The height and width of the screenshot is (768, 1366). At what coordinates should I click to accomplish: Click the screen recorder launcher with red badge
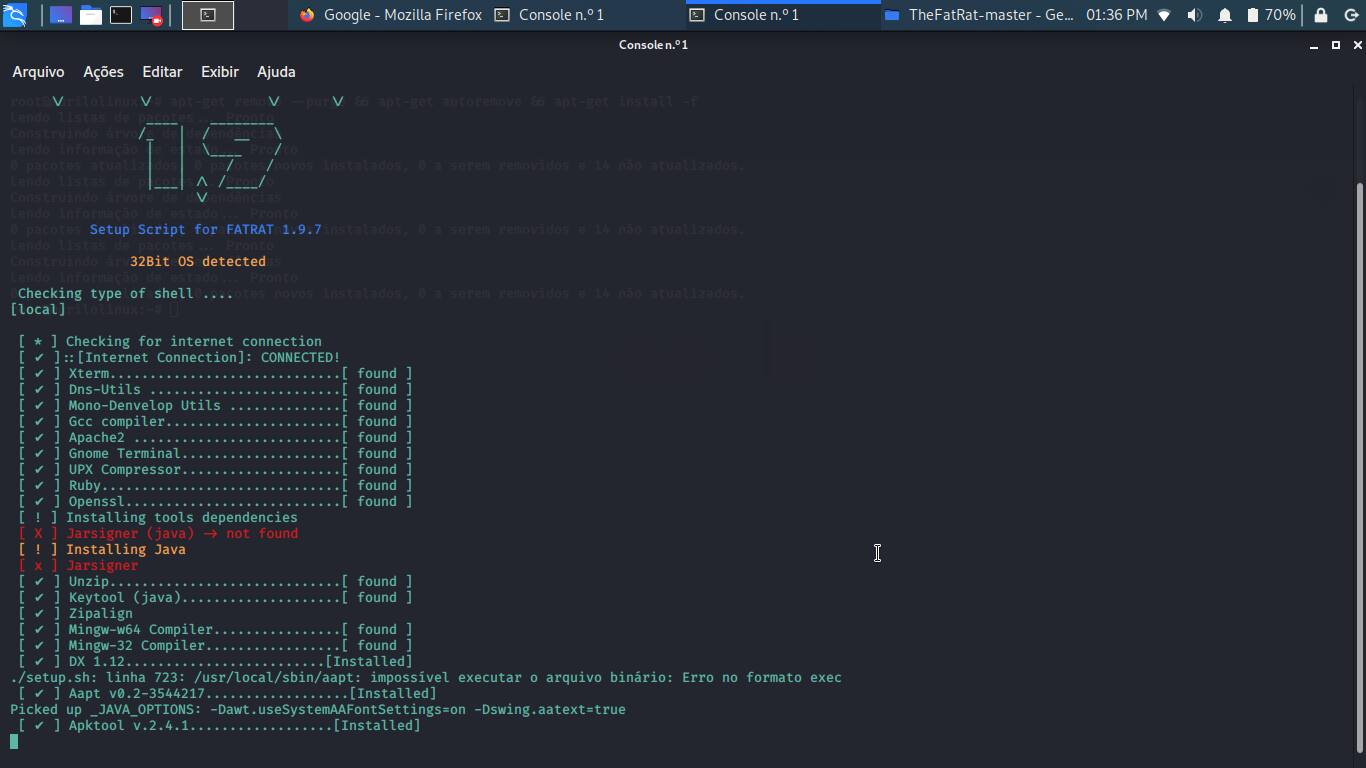[x=151, y=15]
